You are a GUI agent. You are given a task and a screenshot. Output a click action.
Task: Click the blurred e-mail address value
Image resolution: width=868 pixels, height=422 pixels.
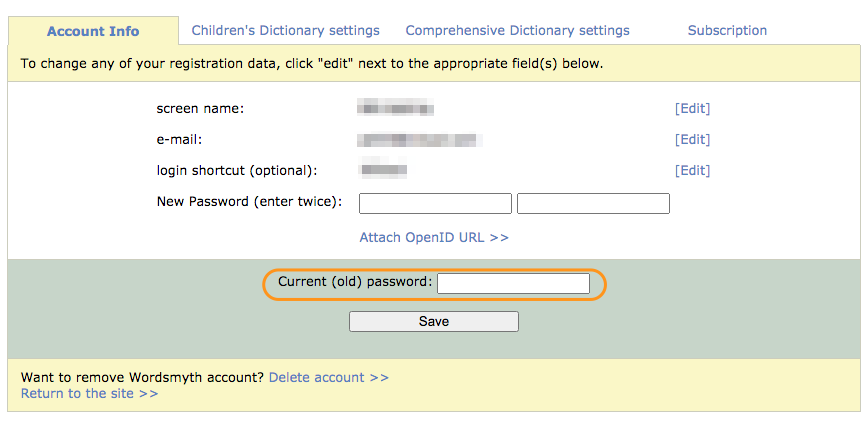point(420,140)
